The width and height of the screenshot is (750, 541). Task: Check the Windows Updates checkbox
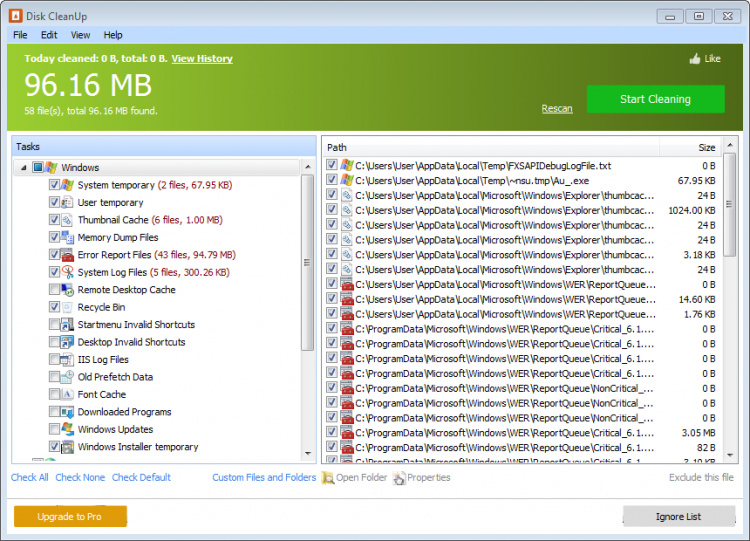[54, 429]
